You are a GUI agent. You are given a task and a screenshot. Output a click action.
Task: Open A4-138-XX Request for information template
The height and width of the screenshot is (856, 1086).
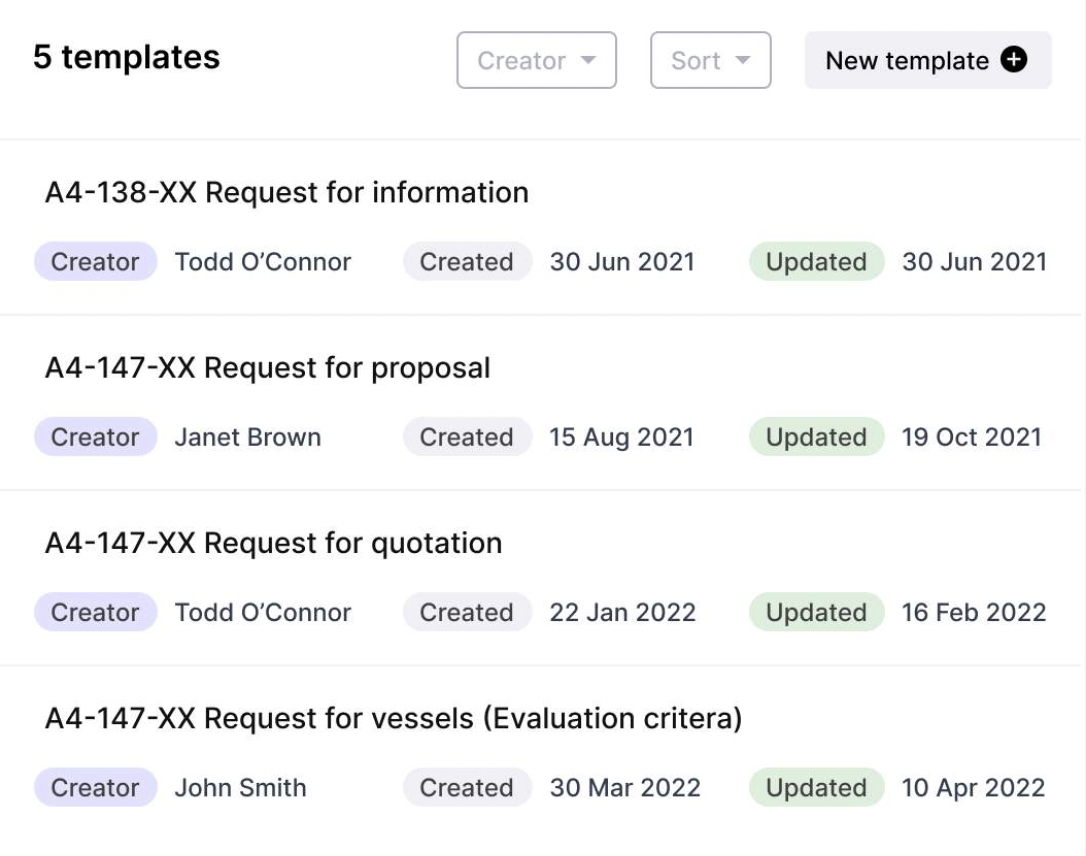coord(287,192)
